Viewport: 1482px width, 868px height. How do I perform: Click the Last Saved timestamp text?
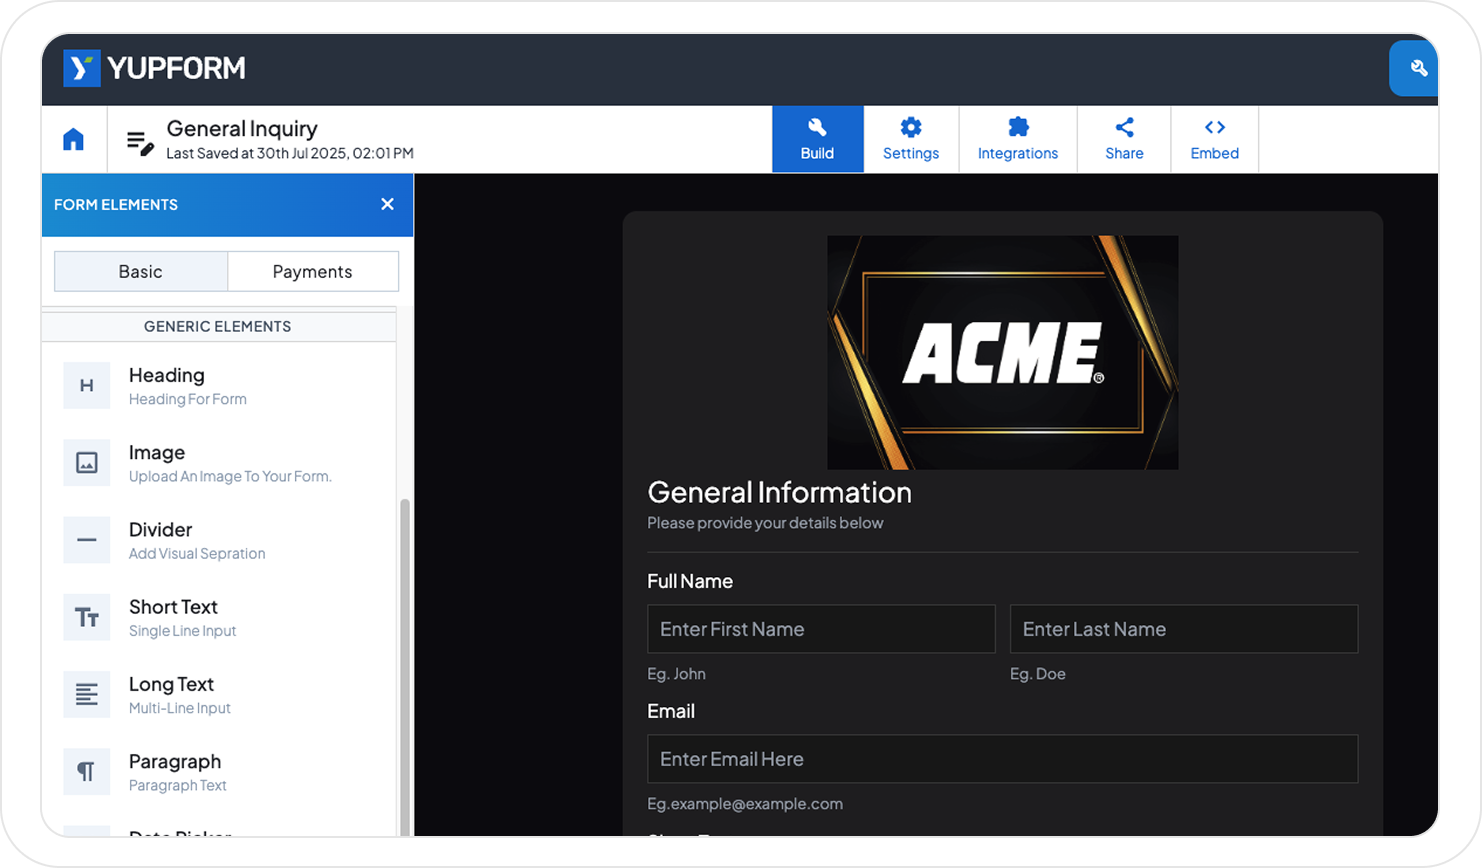290,153
